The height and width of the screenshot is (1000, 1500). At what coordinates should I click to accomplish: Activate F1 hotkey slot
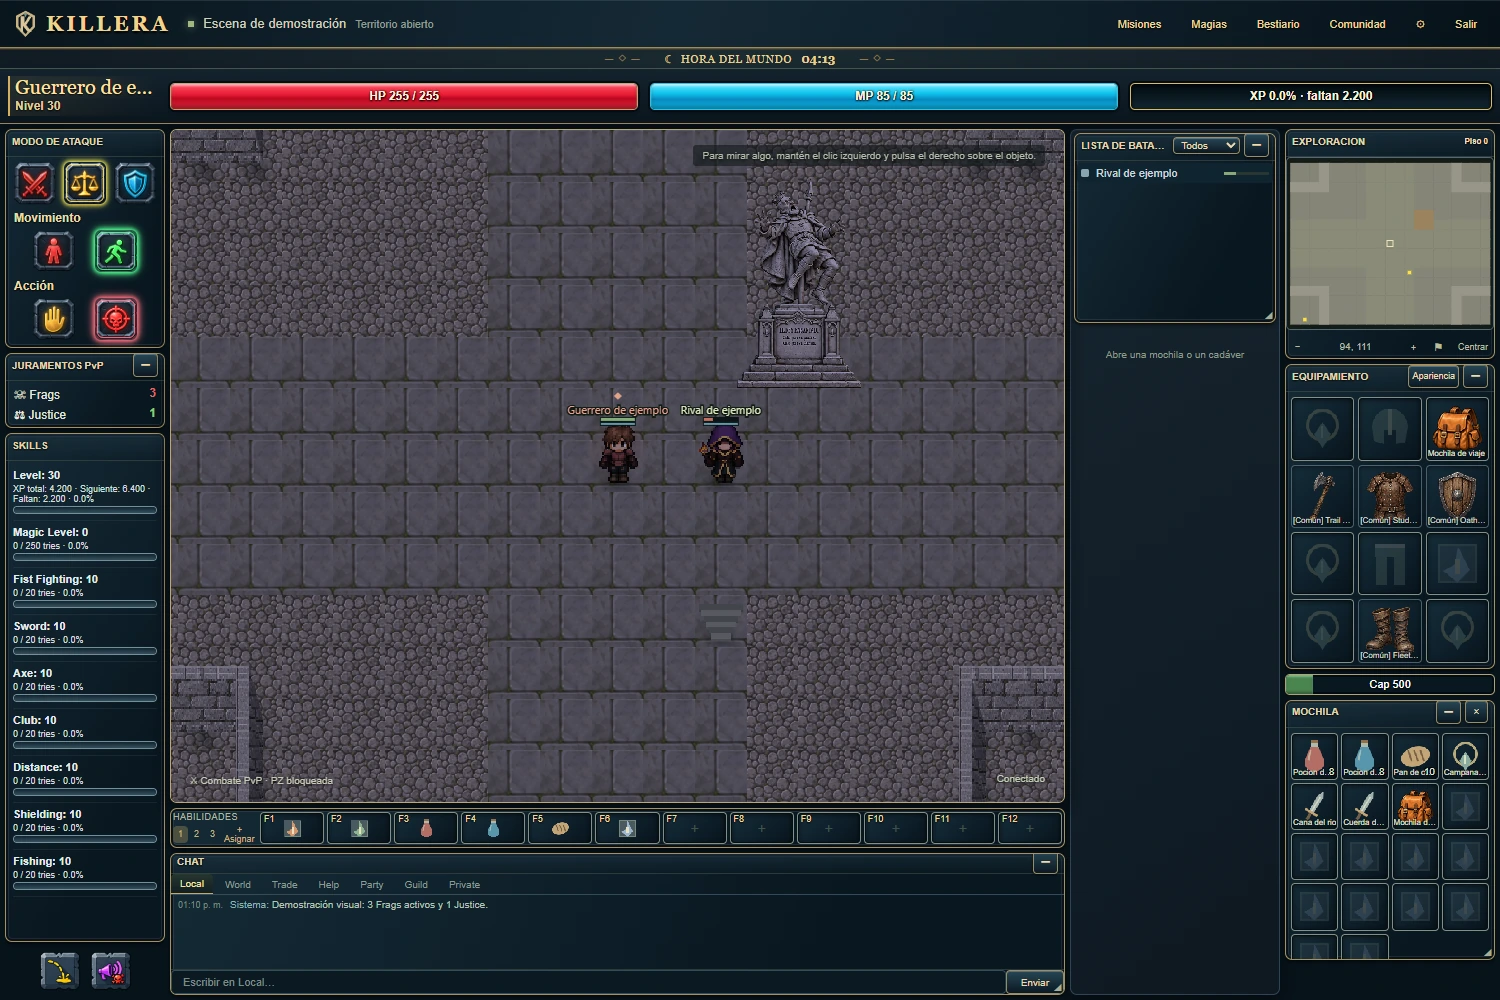(292, 828)
